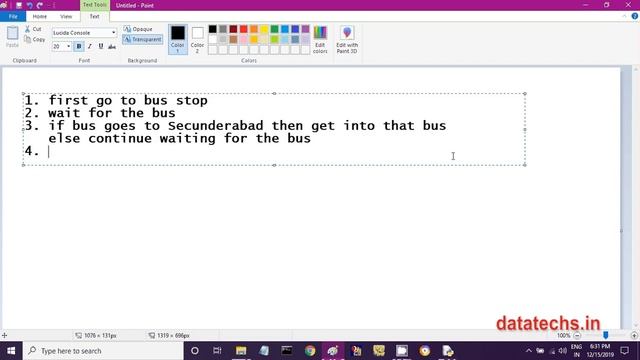Collapse the ribbon with the chevron

click(624, 16)
